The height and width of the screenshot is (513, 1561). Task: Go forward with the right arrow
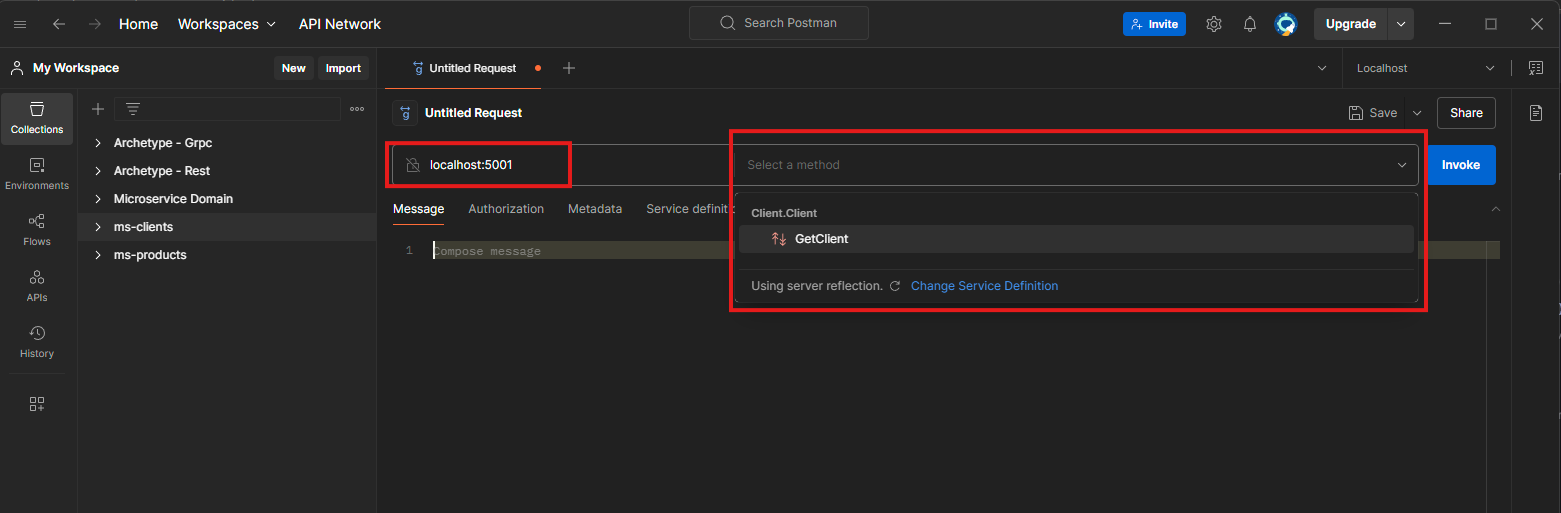point(95,24)
